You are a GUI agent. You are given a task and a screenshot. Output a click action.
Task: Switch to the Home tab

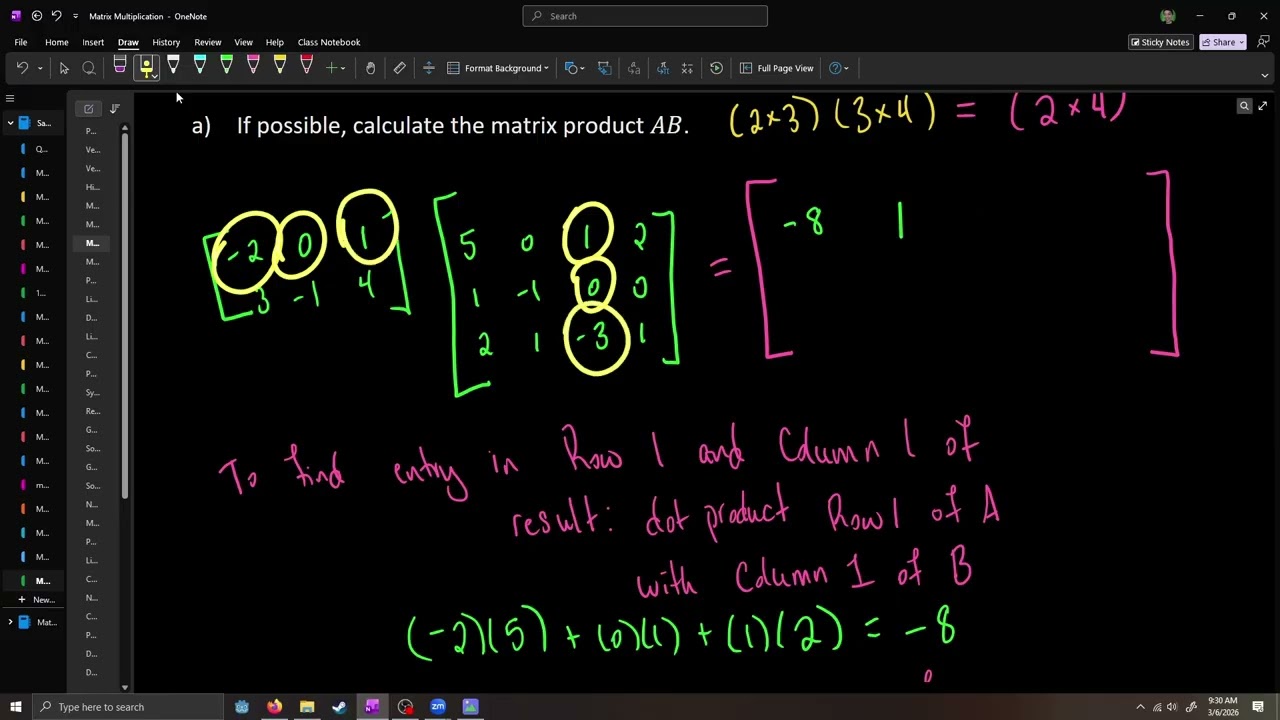[56, 42]
